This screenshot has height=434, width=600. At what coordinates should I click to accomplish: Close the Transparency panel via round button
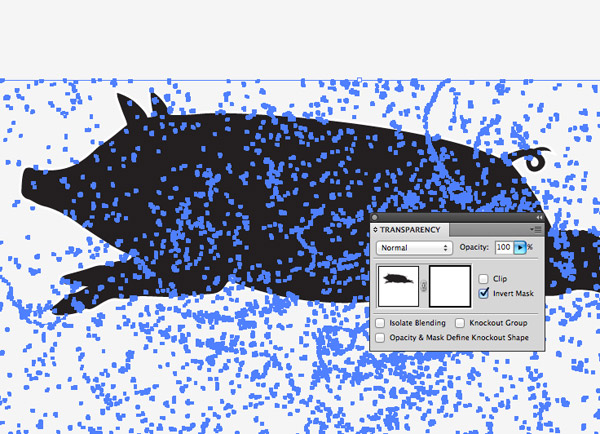375,217
